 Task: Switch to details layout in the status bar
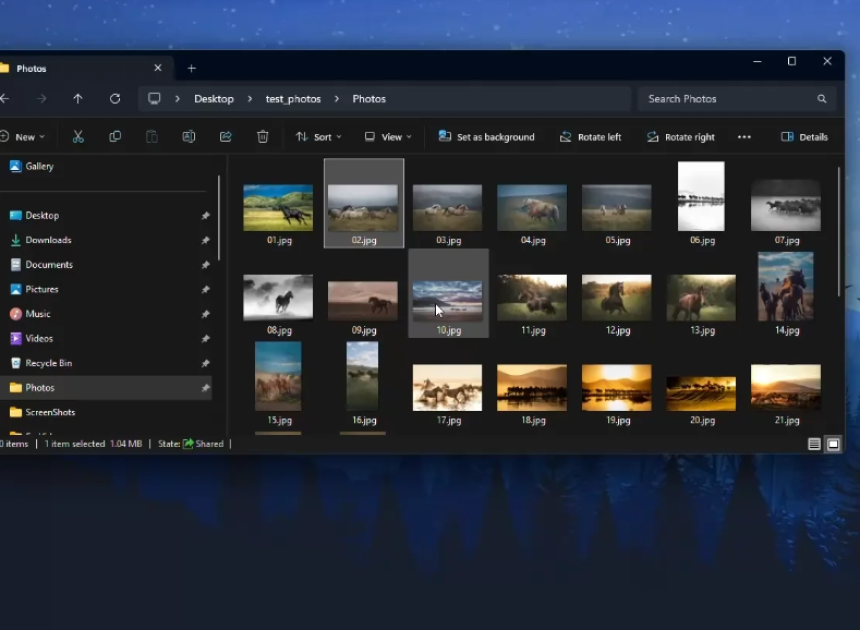click(x=814, y=443)
